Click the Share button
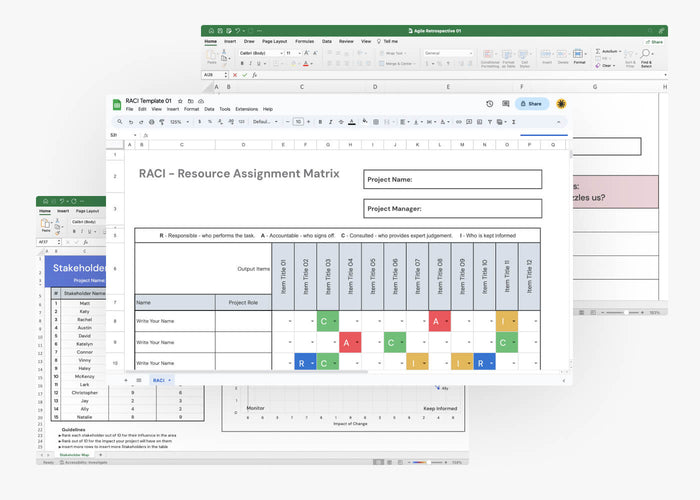 [531, 104]
